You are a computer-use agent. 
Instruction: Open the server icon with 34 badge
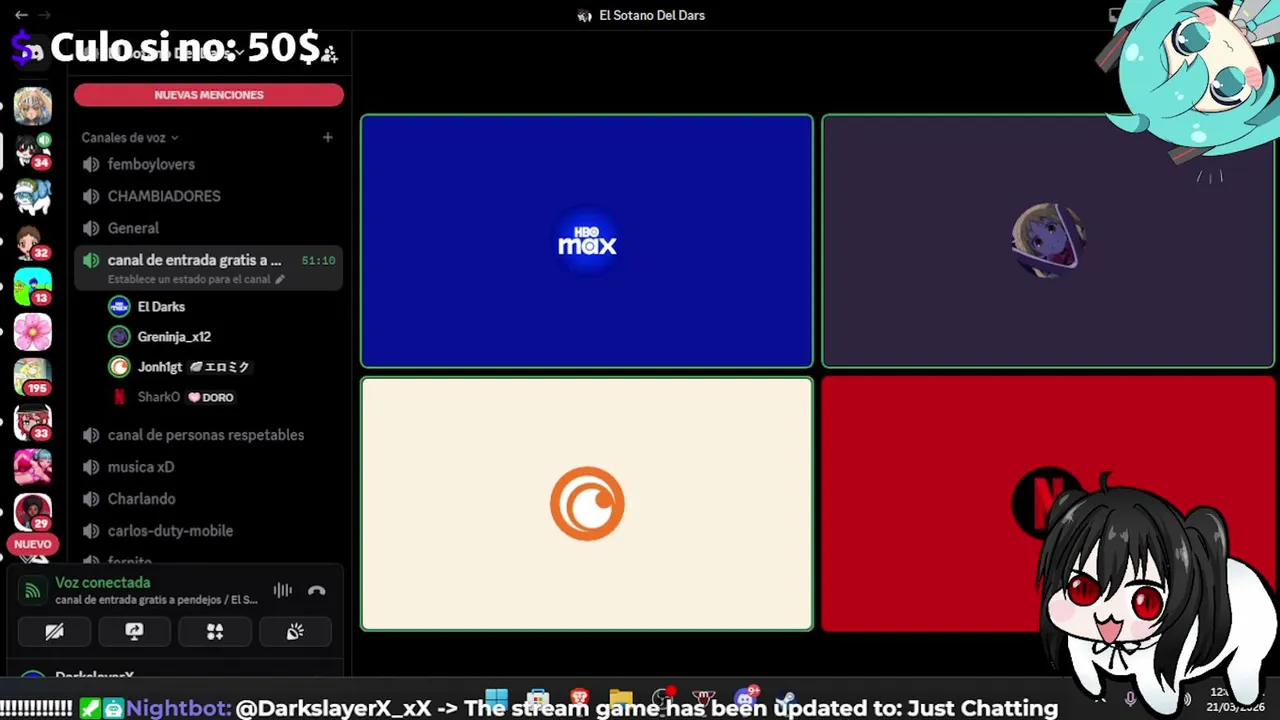32,149
